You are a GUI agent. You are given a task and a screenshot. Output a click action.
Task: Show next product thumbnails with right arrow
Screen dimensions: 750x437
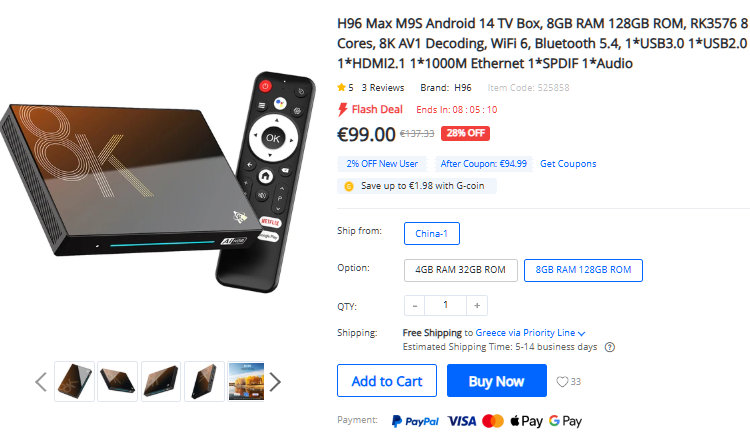275,382
